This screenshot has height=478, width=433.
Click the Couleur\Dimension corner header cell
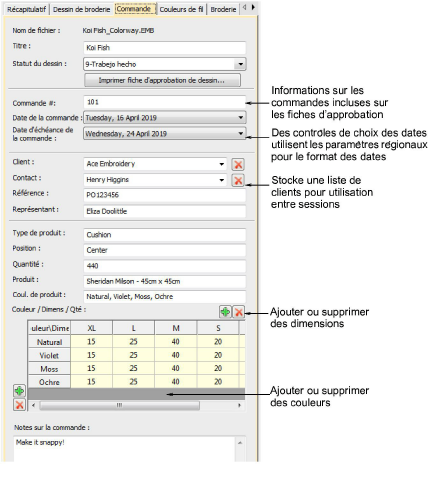click(x=49, y=328)
